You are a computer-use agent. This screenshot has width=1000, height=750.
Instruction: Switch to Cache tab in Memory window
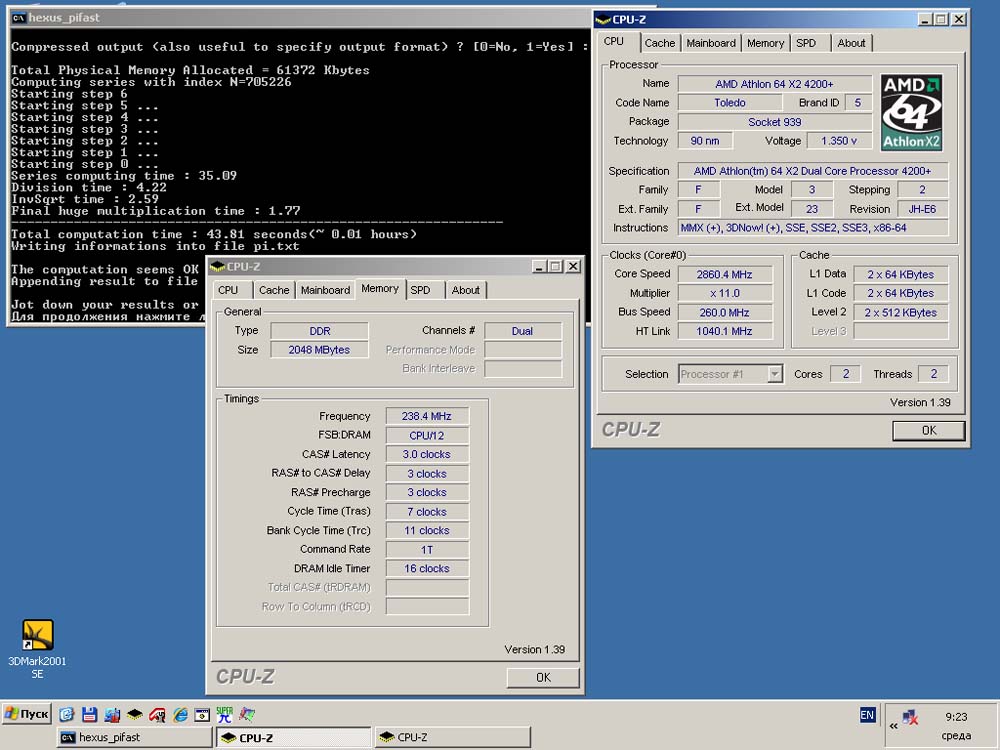[x=274, y=290]
